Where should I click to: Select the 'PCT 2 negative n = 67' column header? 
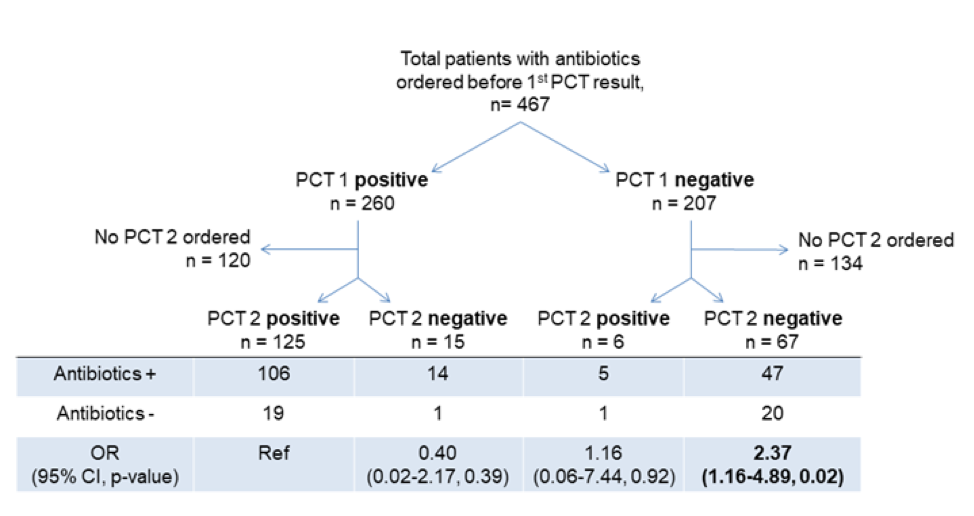773,329
